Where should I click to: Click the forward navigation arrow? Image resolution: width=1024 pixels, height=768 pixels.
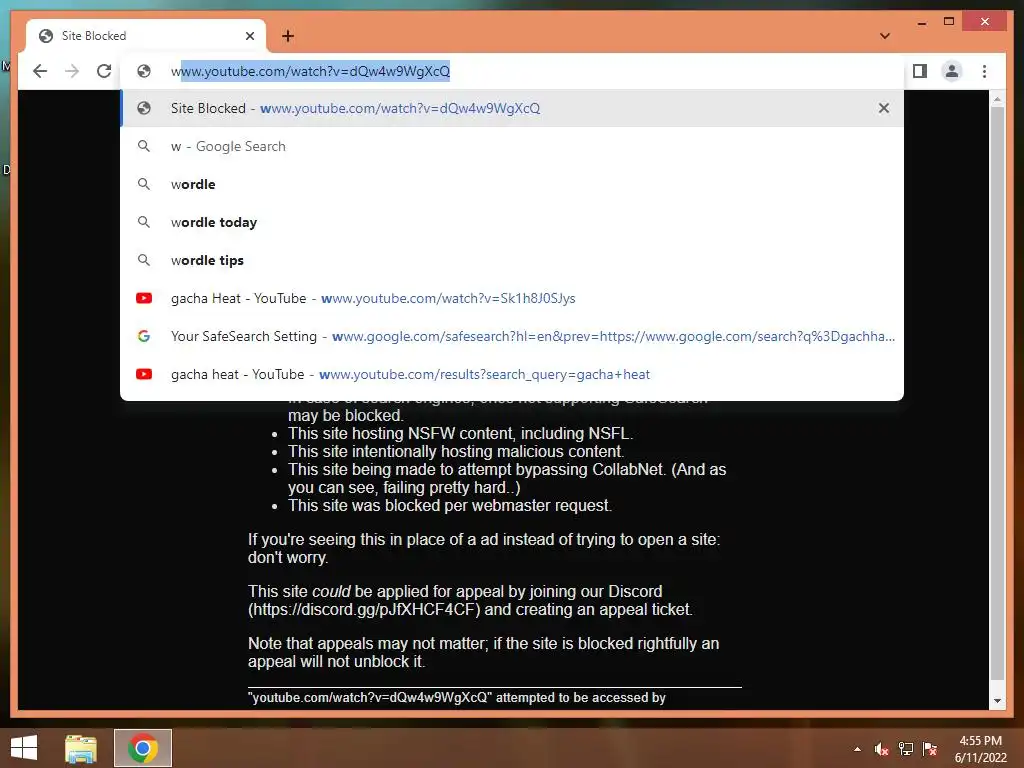pyautogui.click(x=72, y=71)
